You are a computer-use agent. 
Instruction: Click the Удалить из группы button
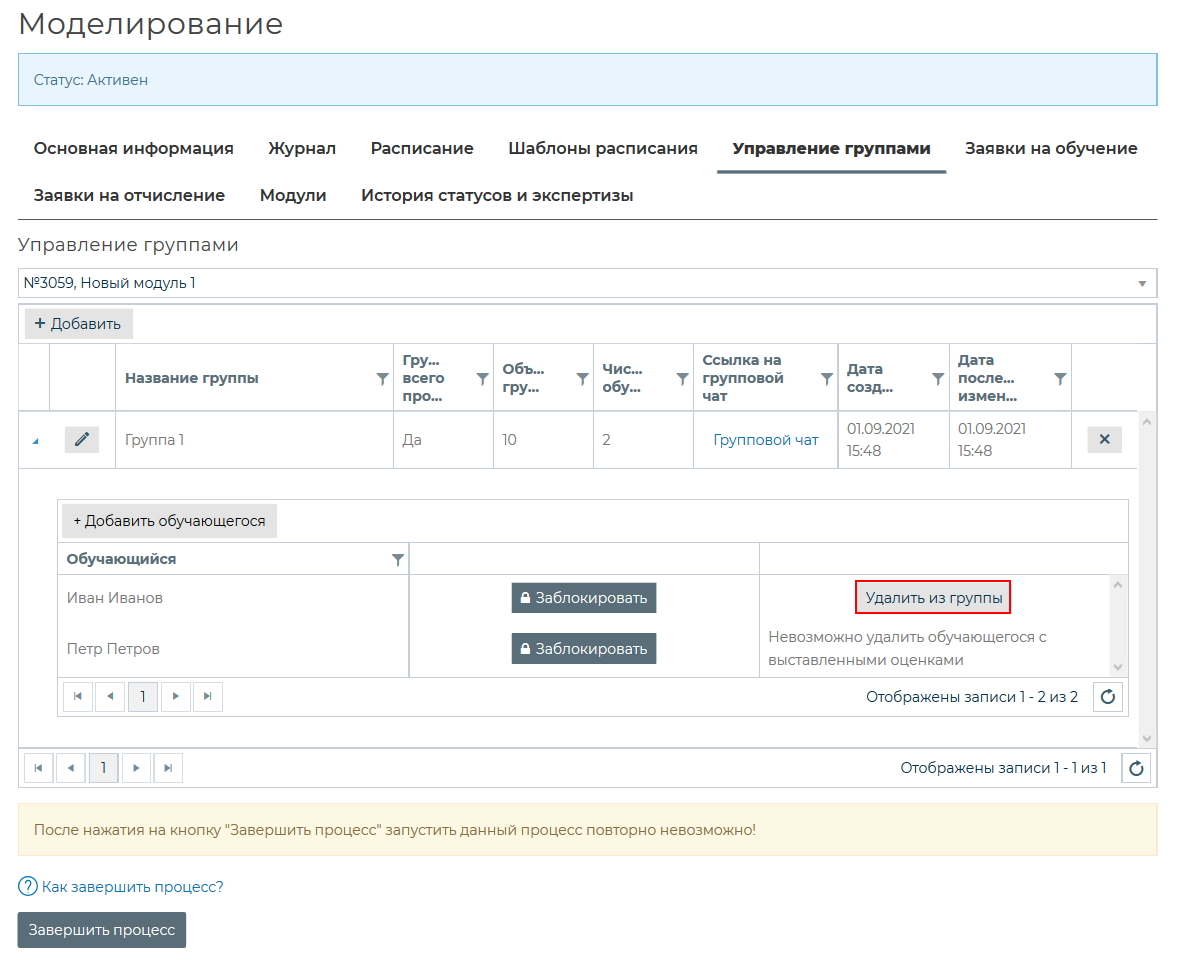pyautogui.click(x=933, y=598)
